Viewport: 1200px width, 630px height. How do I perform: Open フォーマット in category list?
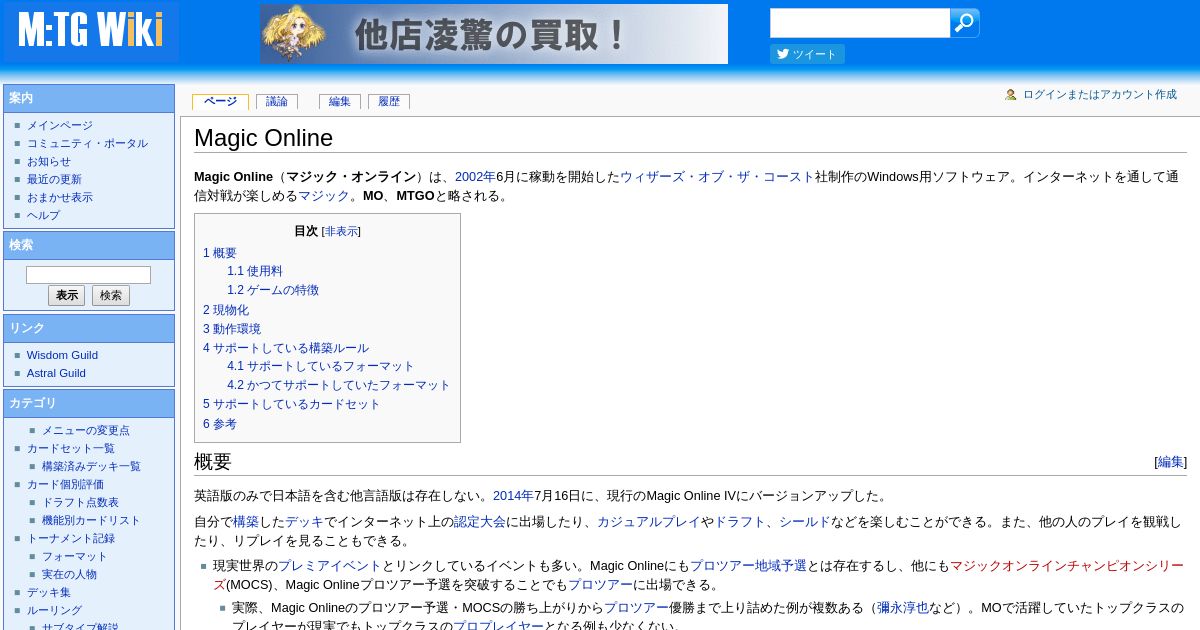pyautogui.click(x=75, y=556)
